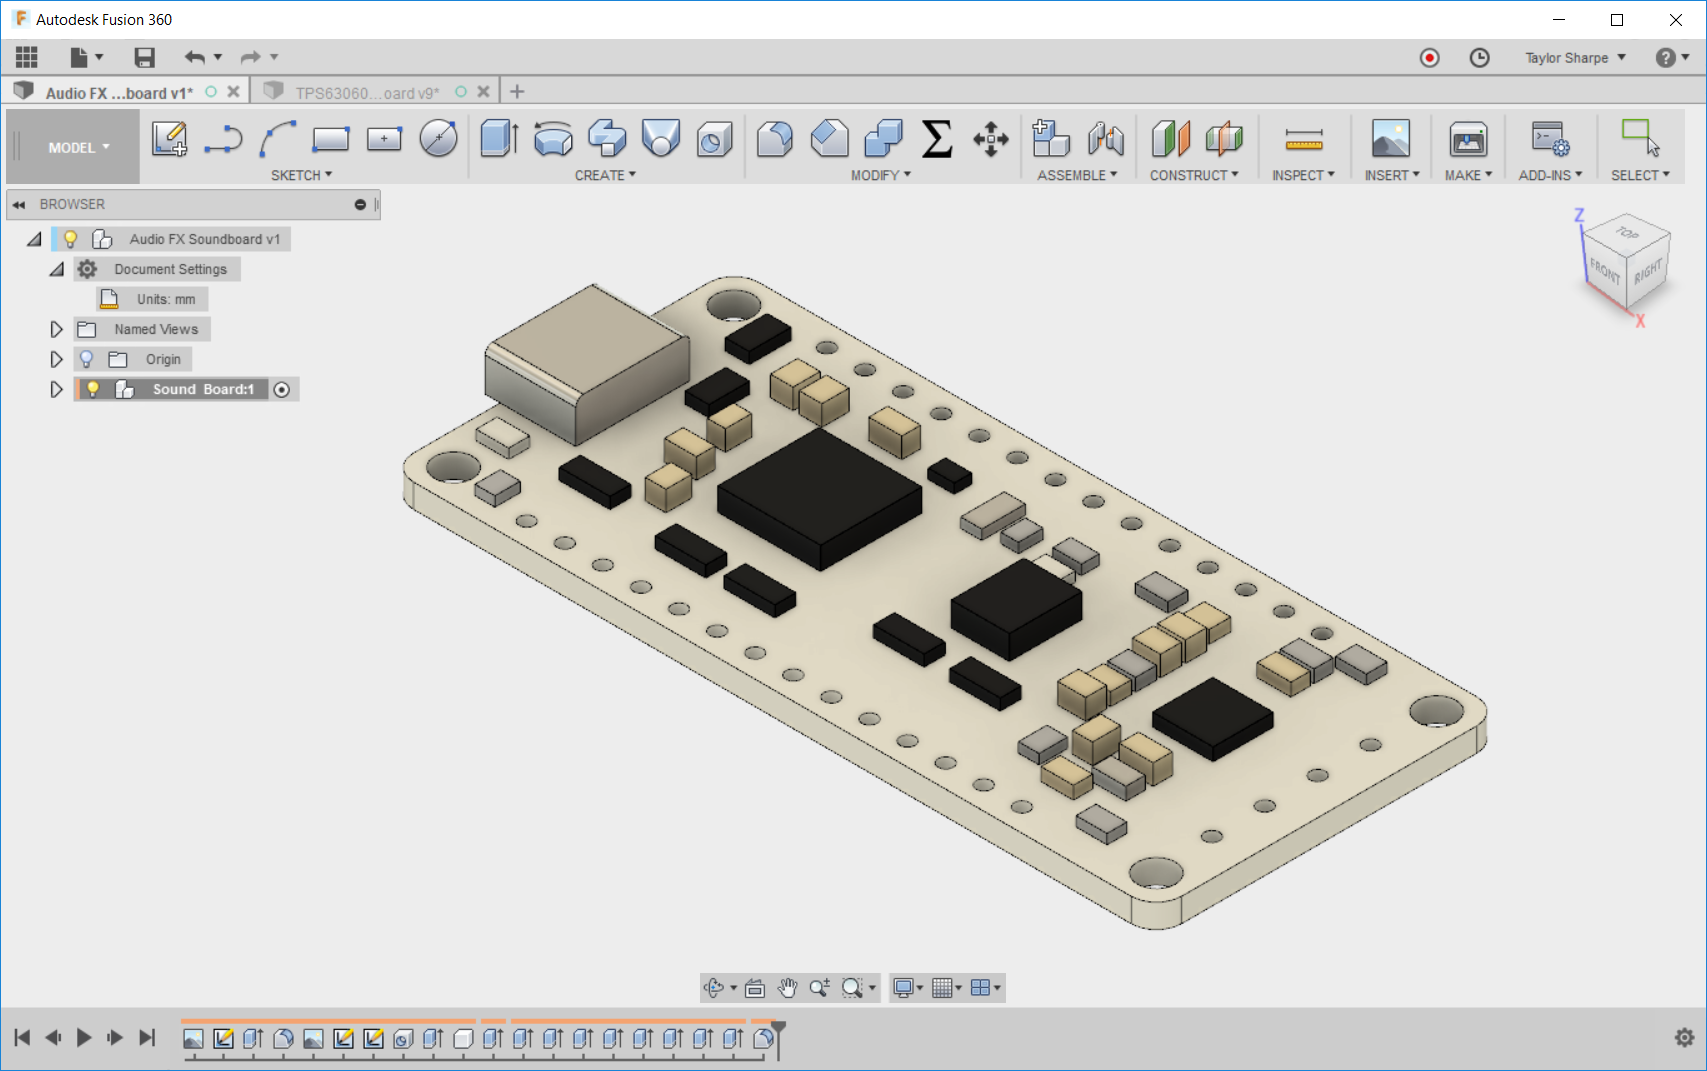Open the MODEL workspace menu

73,146
